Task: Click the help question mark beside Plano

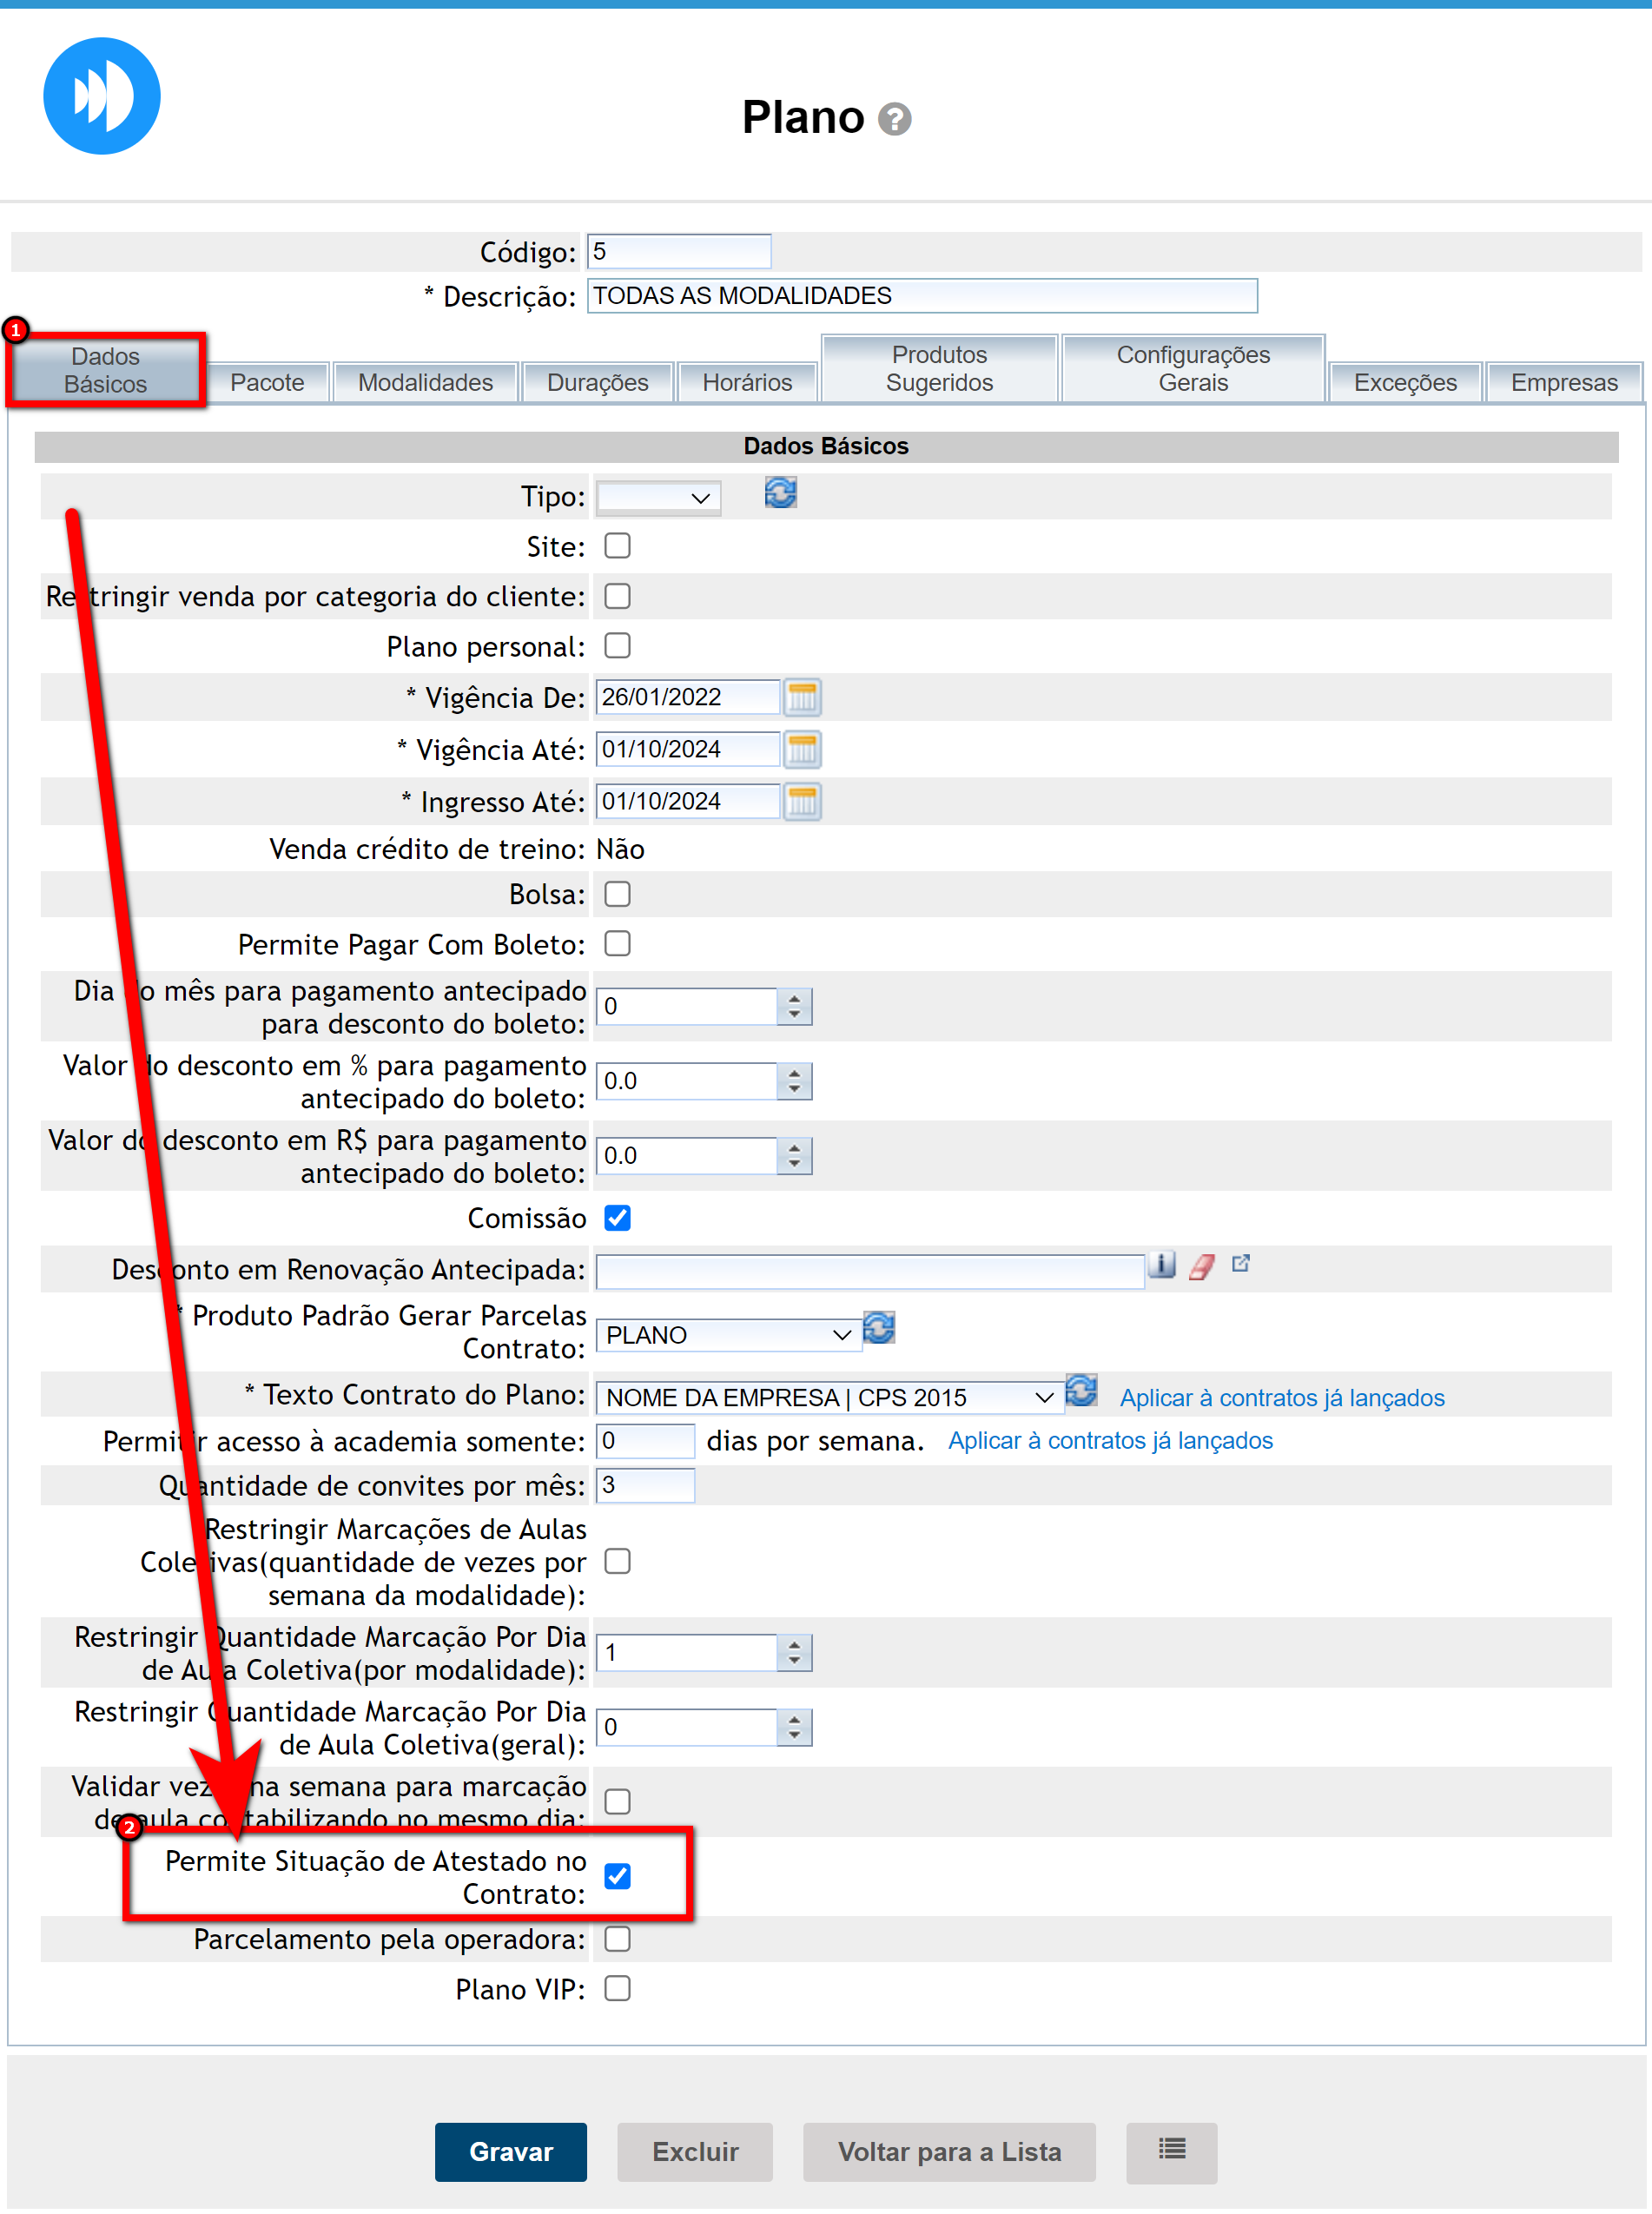Action: point(894,120)
